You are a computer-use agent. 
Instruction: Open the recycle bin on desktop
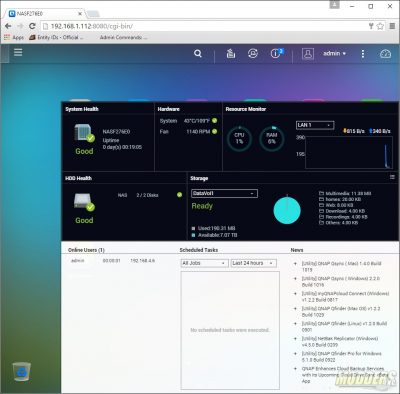(x=22, y=372)
